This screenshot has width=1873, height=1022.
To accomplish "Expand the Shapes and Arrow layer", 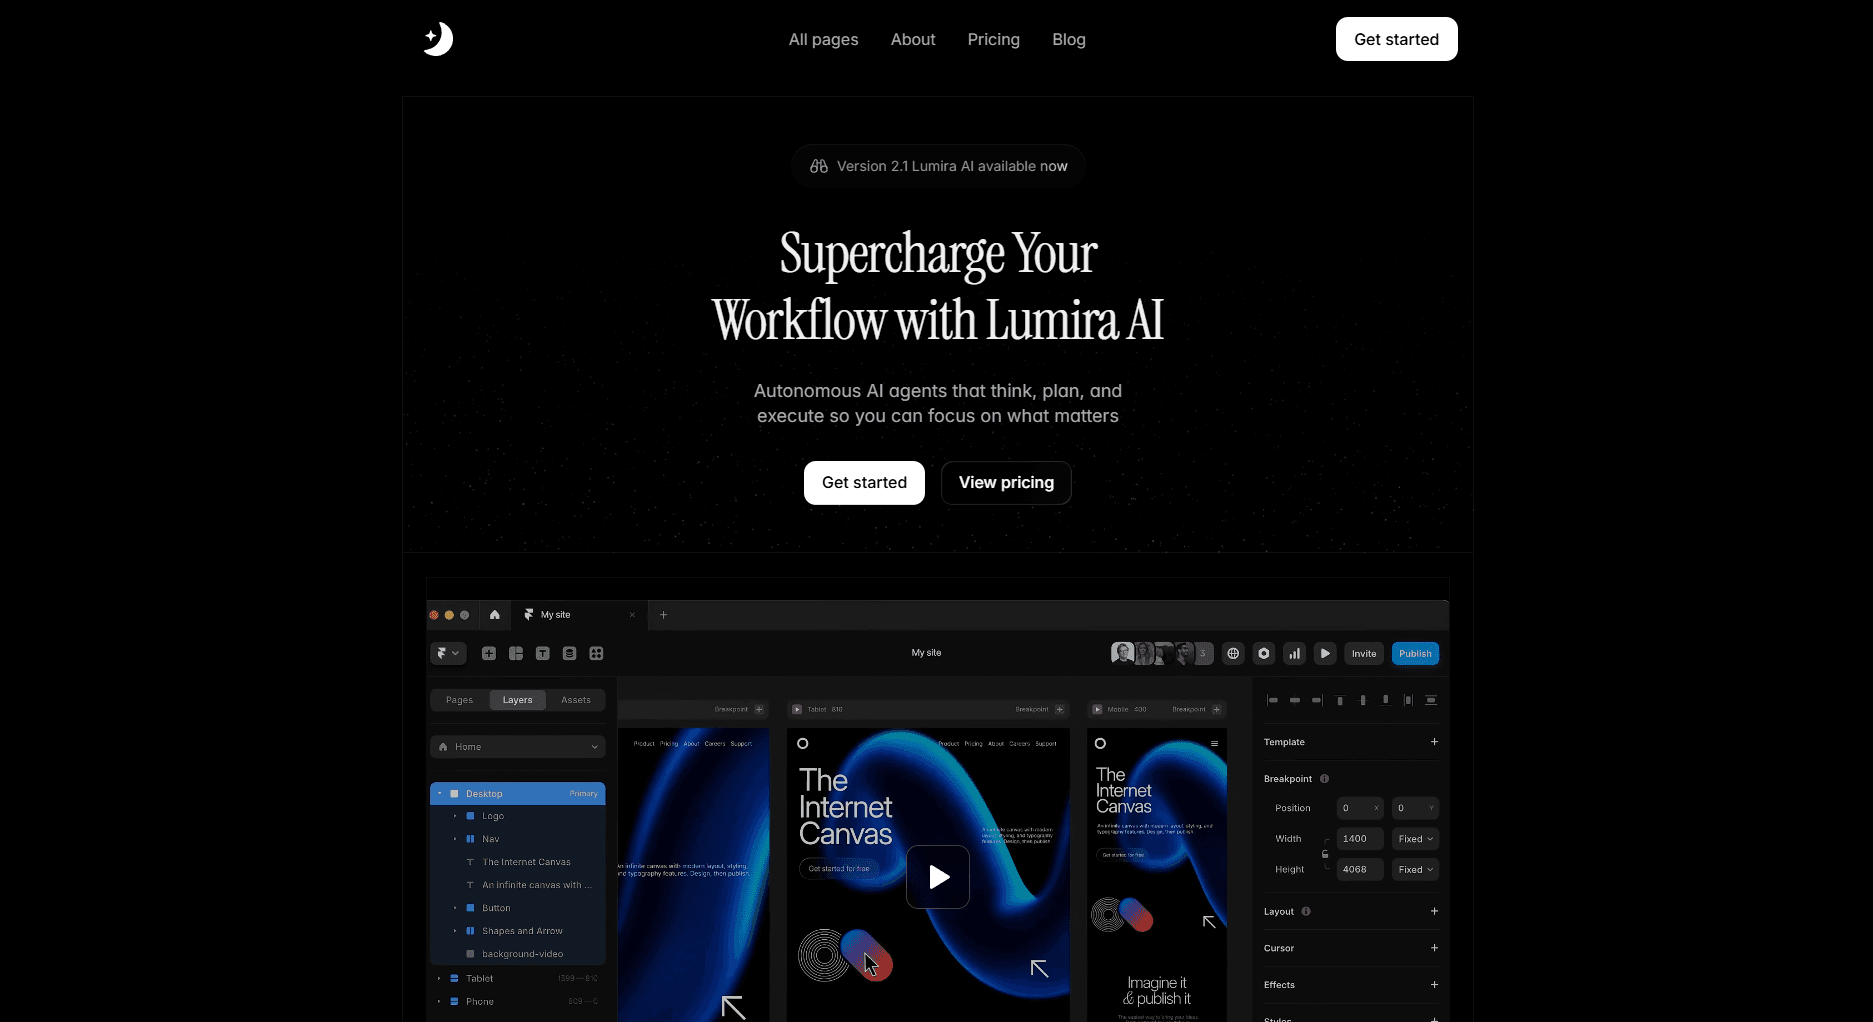I will tap(456, 931).
